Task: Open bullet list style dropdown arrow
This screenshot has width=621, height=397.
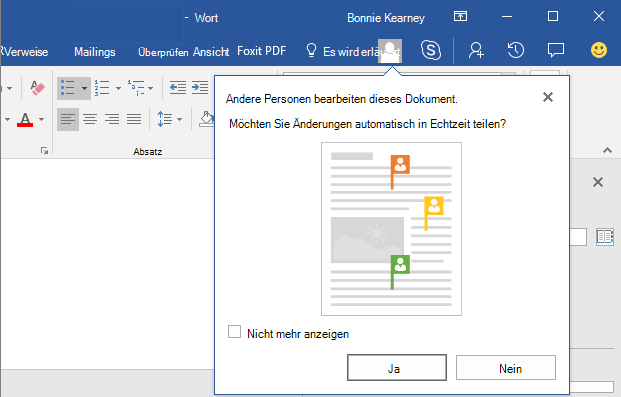Action: click(x=84, y=88)
